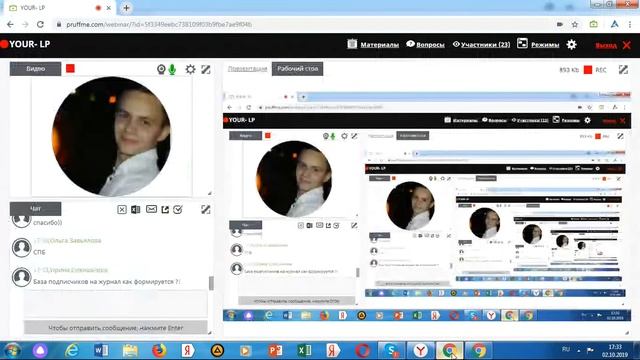
Task: Open Skype from the taskbar
Action: point(391,350)
